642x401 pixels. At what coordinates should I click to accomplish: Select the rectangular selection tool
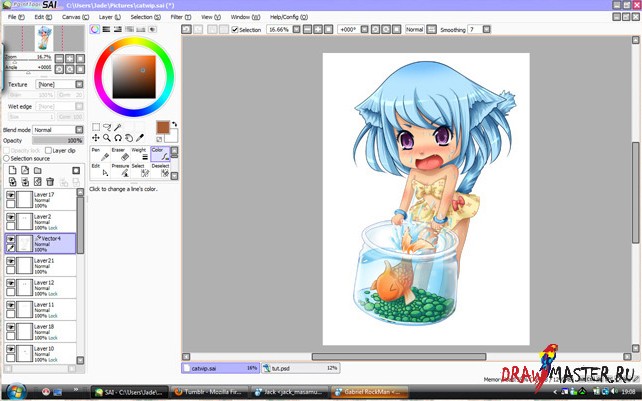click(96, 127)
